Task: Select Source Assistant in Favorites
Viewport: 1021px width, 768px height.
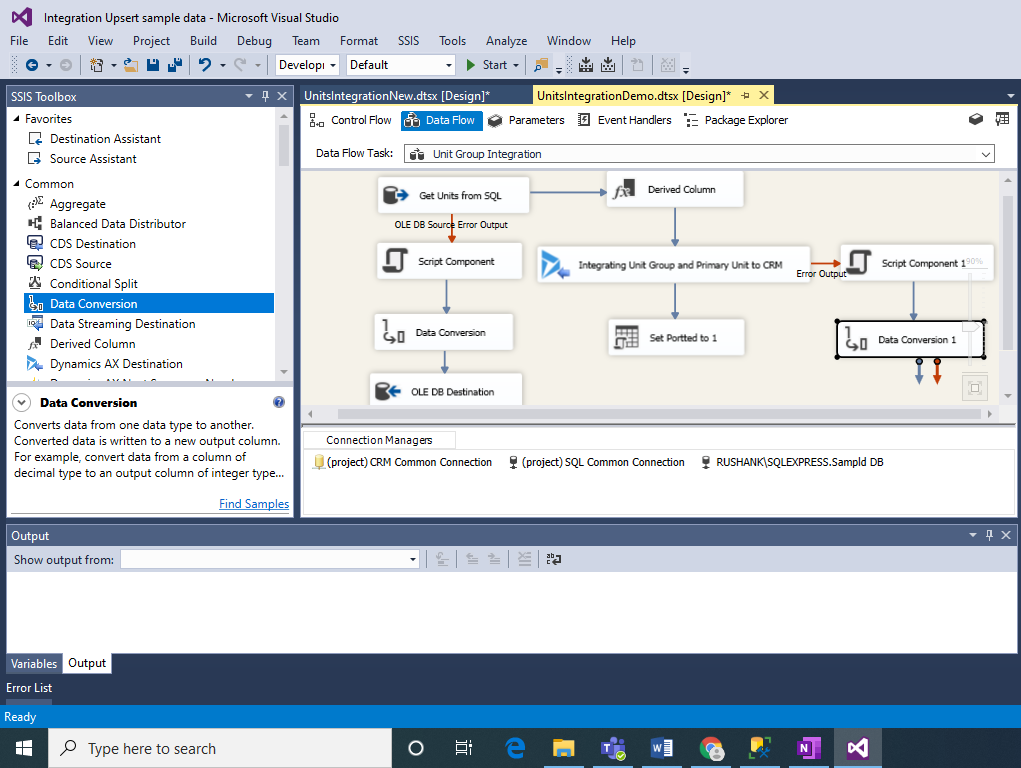Action: (93, 159)
